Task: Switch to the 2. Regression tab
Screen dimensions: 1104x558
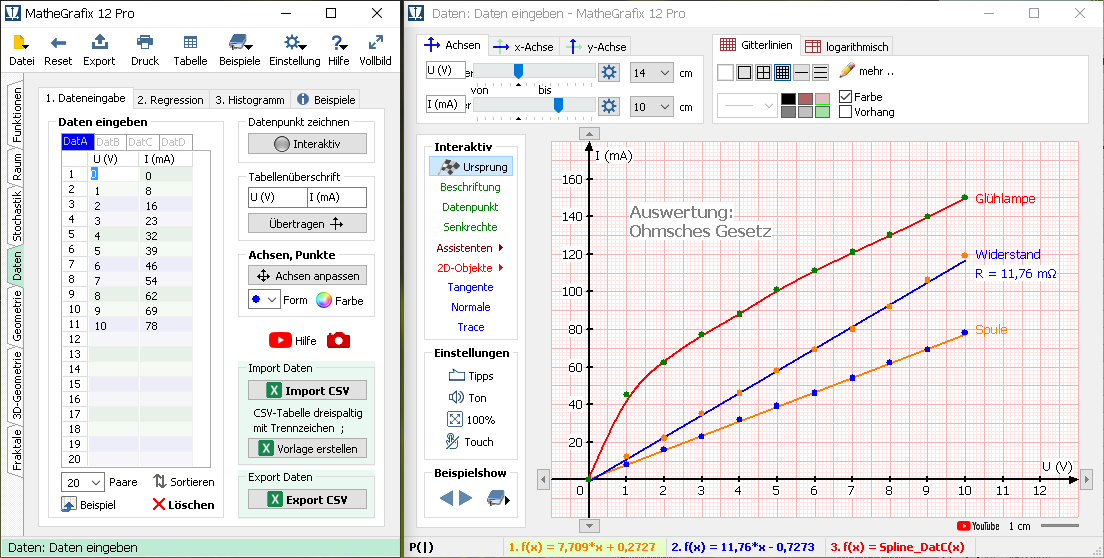Action: tap(170, 100)
